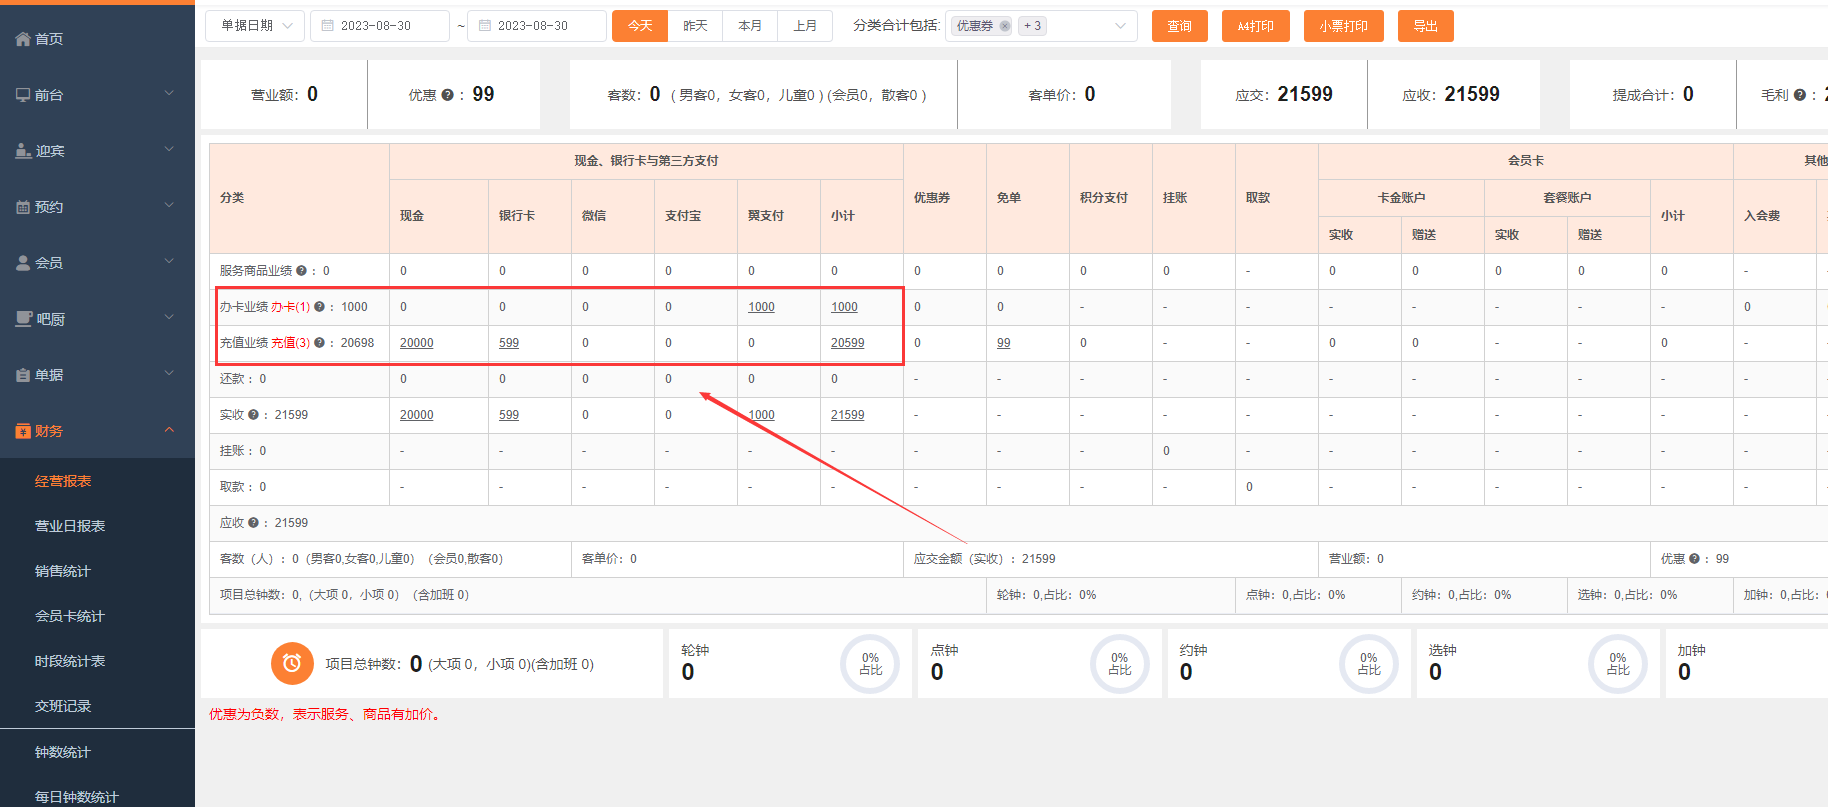Click the 单据 document icon

coord(23,375)
